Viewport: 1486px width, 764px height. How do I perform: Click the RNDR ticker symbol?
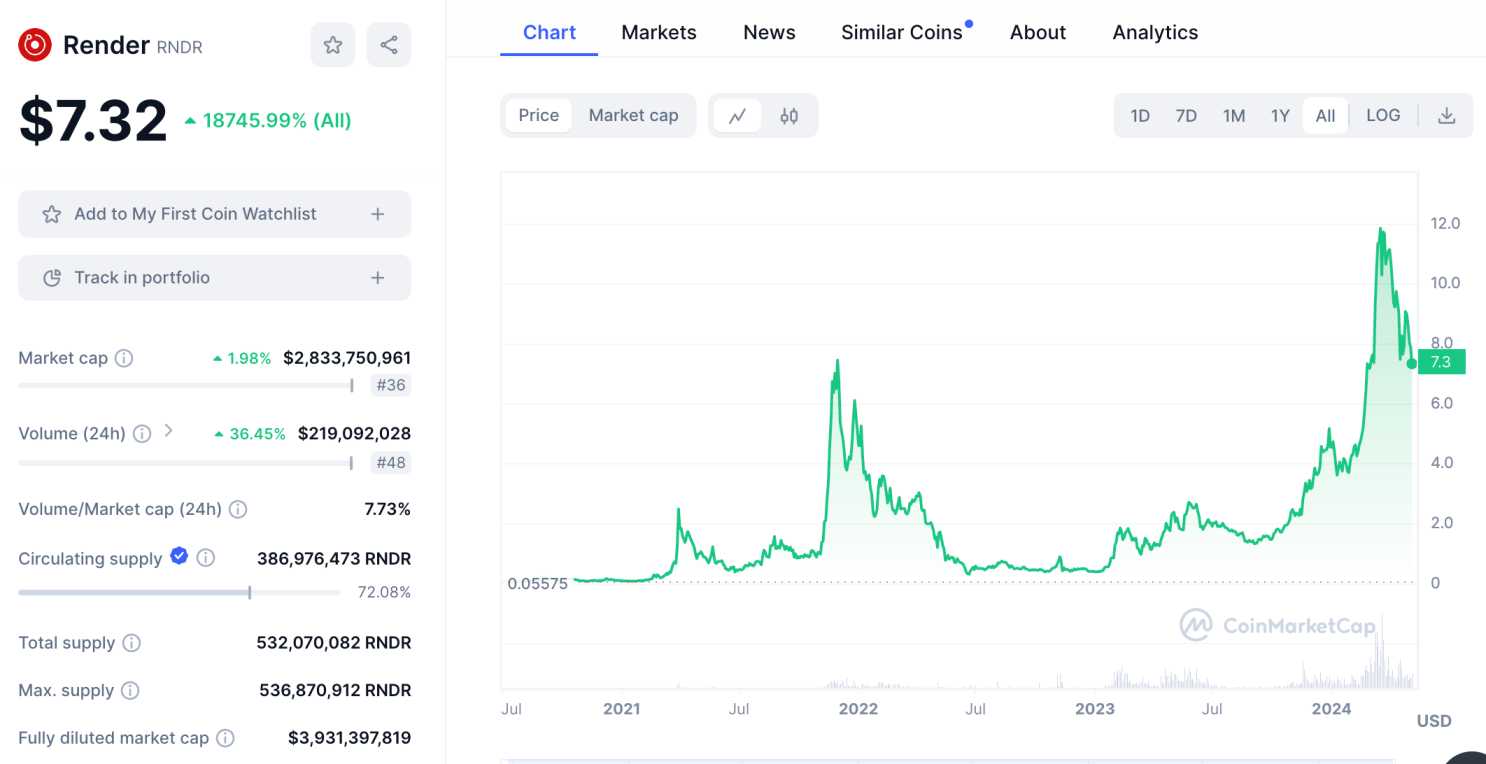coord(180,47)
